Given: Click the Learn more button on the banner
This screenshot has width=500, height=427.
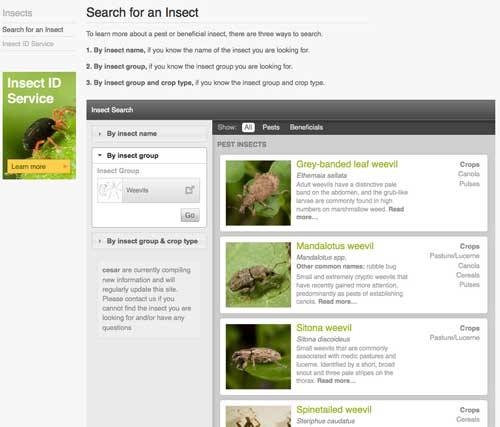Looking at the screenshot, I should [39, 166].
